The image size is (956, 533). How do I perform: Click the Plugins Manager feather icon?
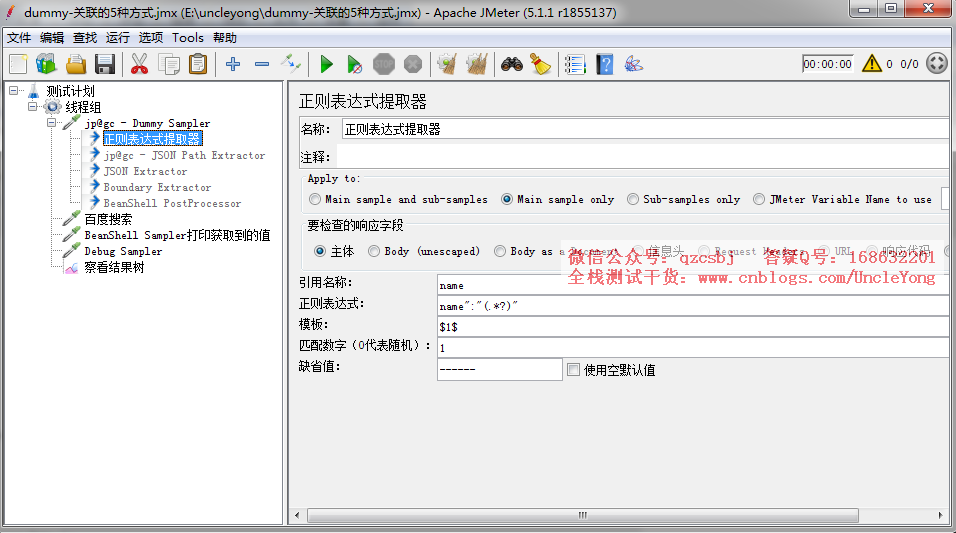point(634,64)
